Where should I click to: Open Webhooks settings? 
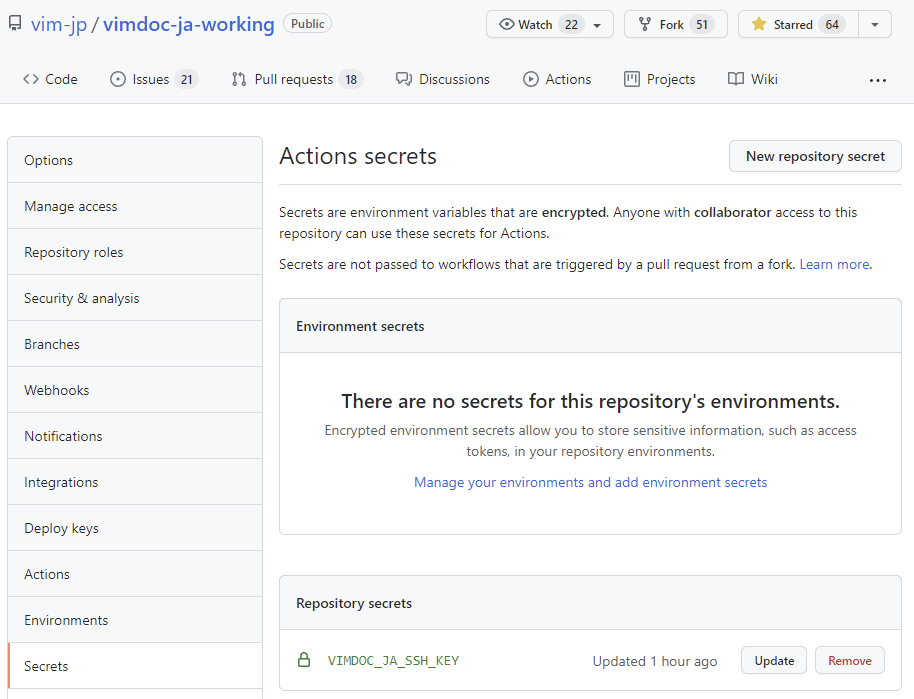tap(135, 390)
